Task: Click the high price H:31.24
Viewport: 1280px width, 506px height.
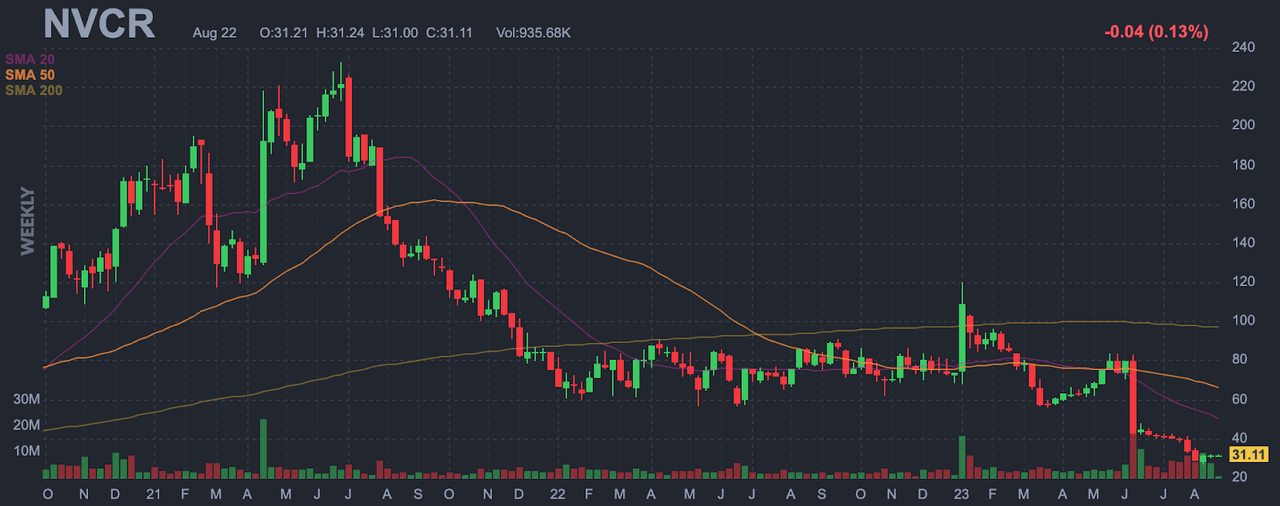Action: point(339,32)
